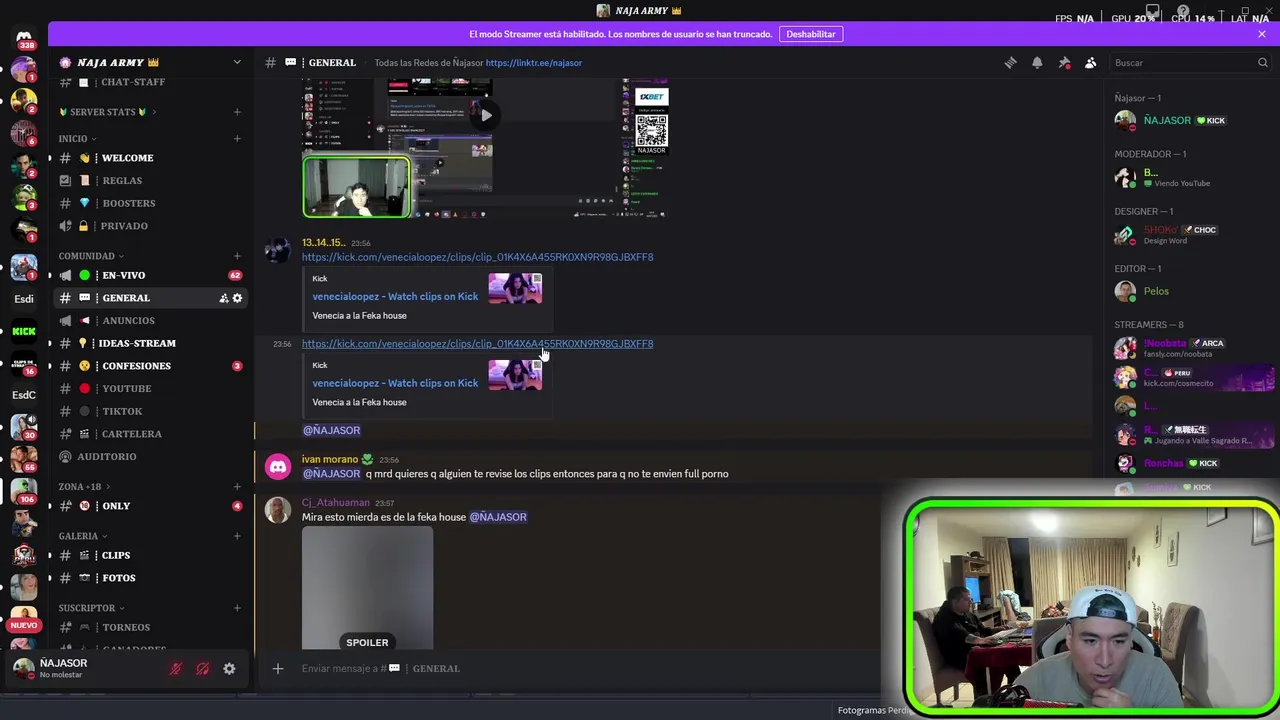Click ivan morano's Discord avatar

[278, 466]
